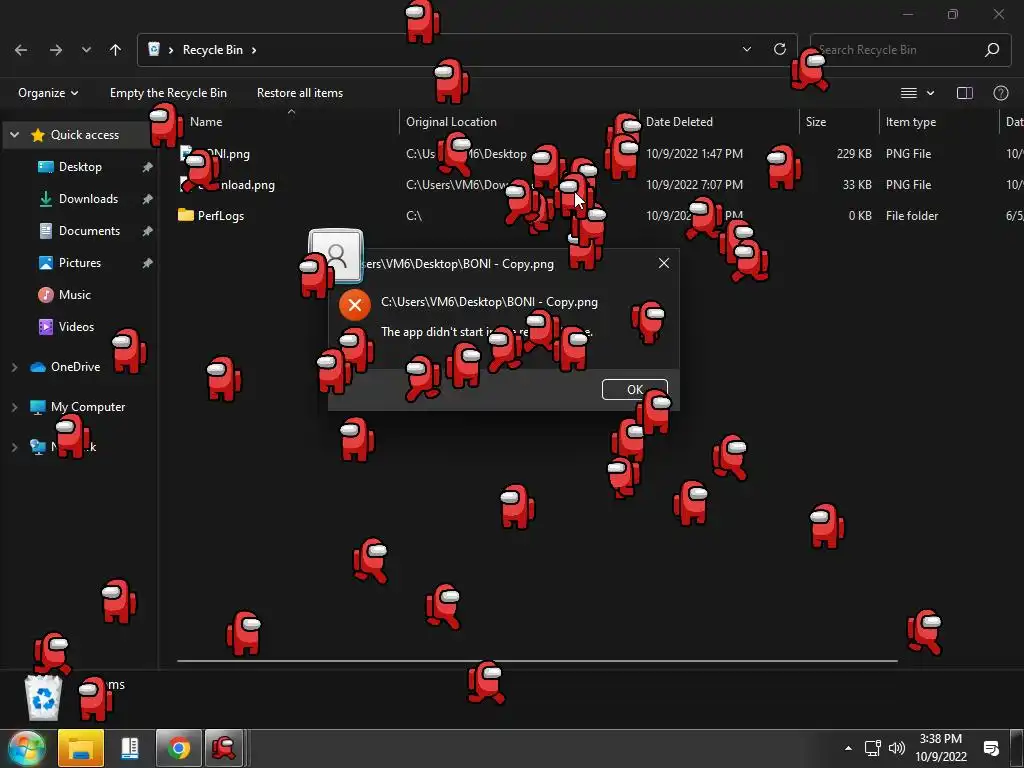Click OK in the error dialog
The height and width of the screenshot is (768, 1024).
click(635, 390)
